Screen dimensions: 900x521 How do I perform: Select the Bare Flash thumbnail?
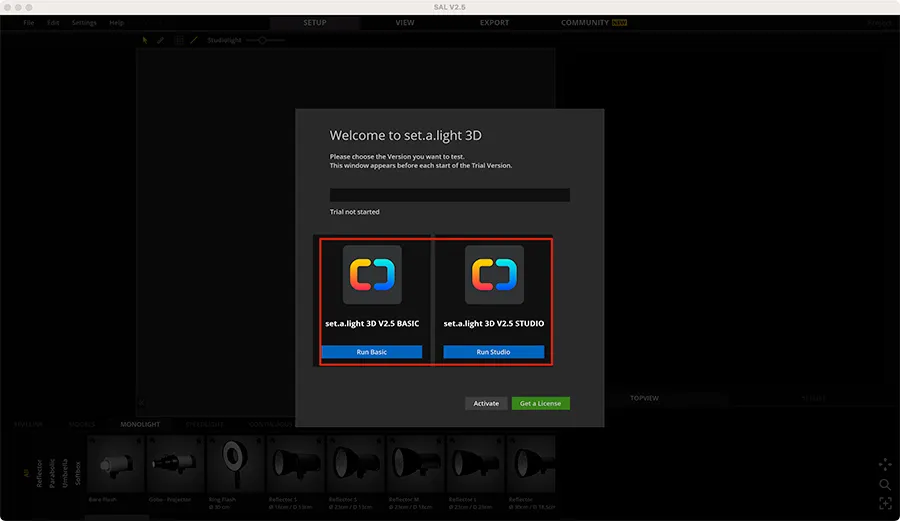pos(115,465)
